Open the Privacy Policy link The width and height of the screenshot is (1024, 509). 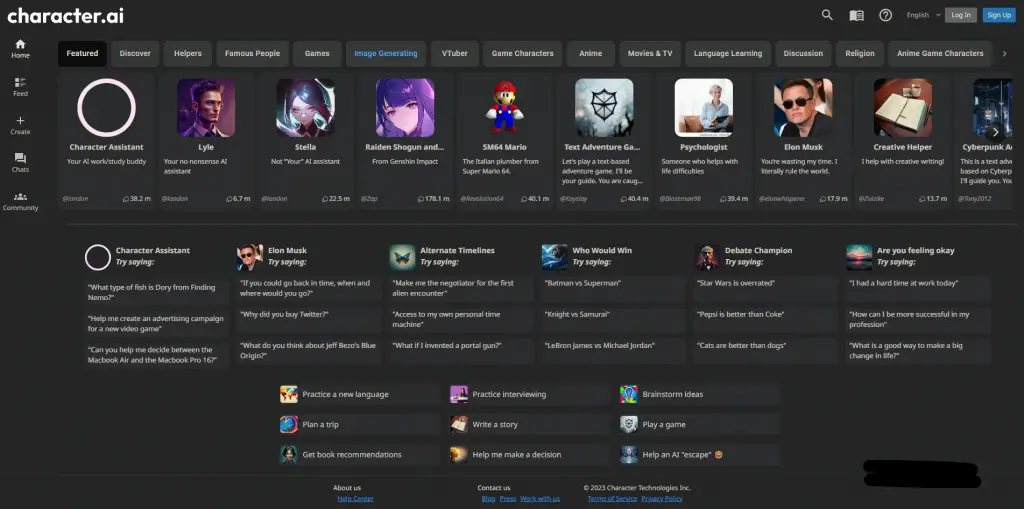click(x=662, y=499)
